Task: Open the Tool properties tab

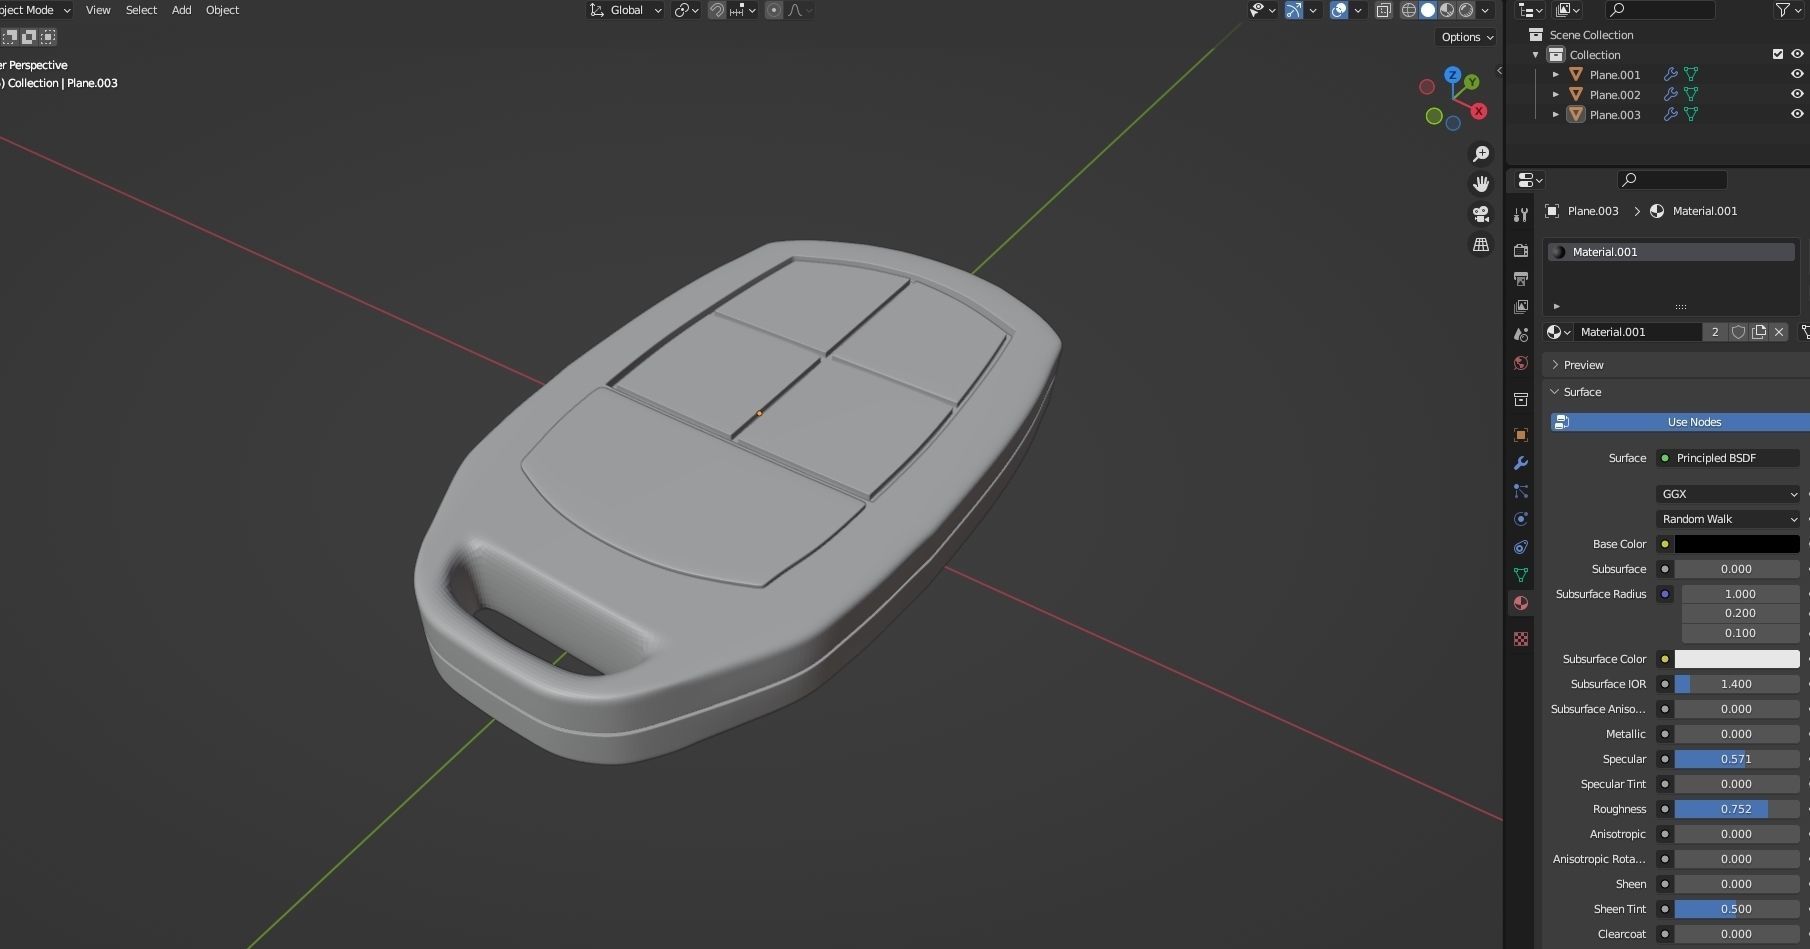Action: [1521, 215]
